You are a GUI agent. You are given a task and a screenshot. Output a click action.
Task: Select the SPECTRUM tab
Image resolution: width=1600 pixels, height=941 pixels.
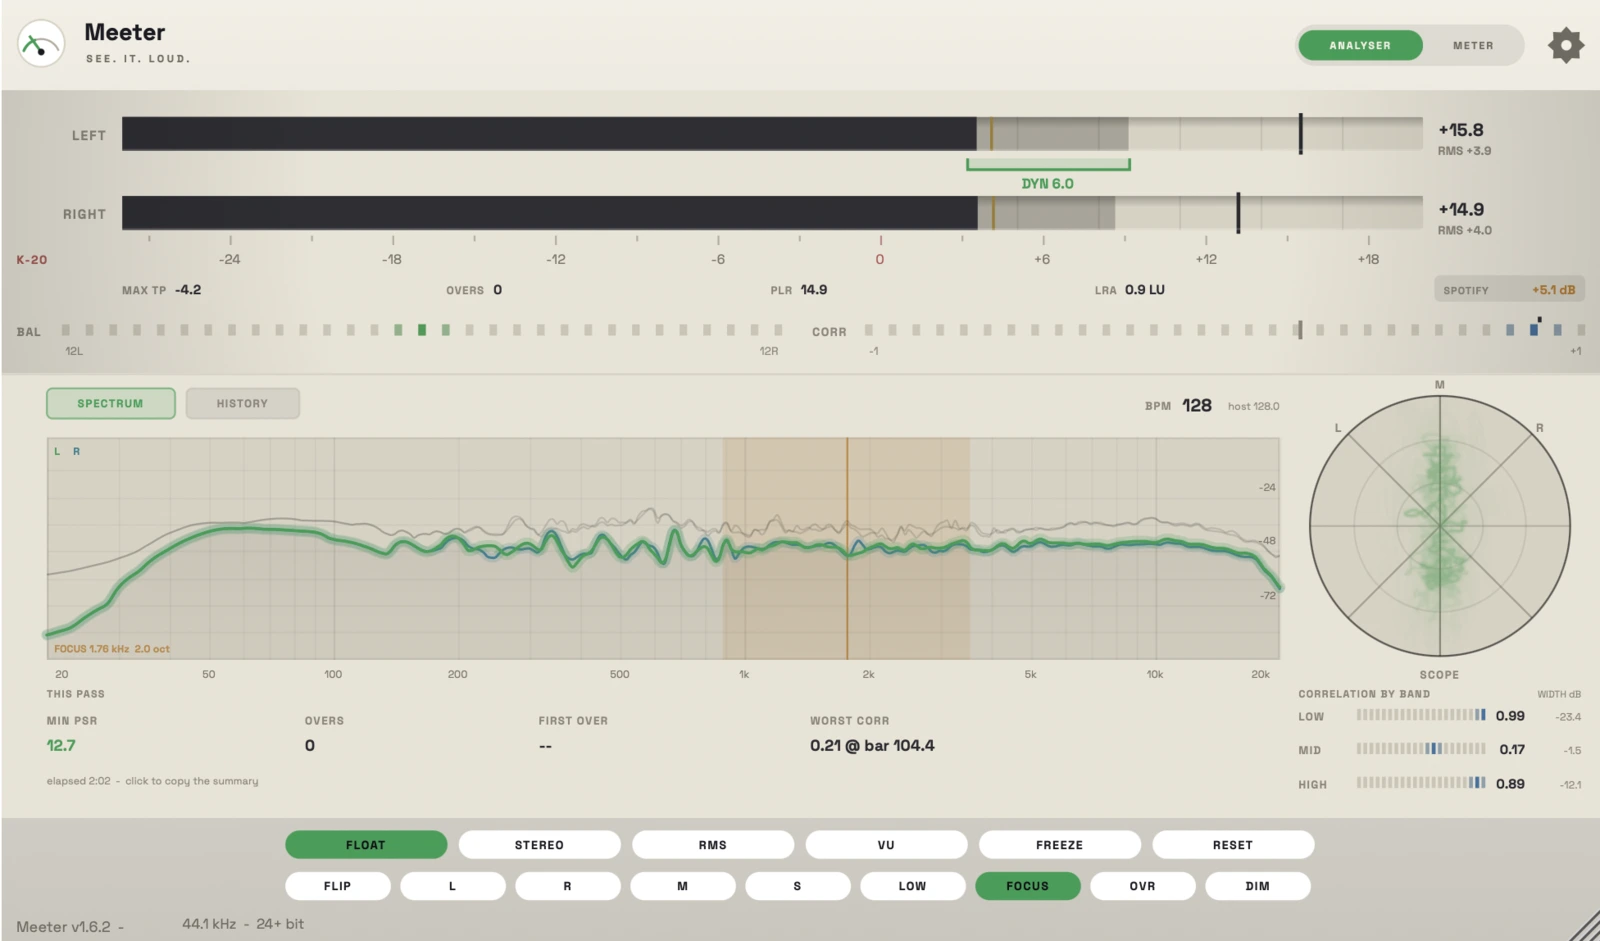coord(111,403)
